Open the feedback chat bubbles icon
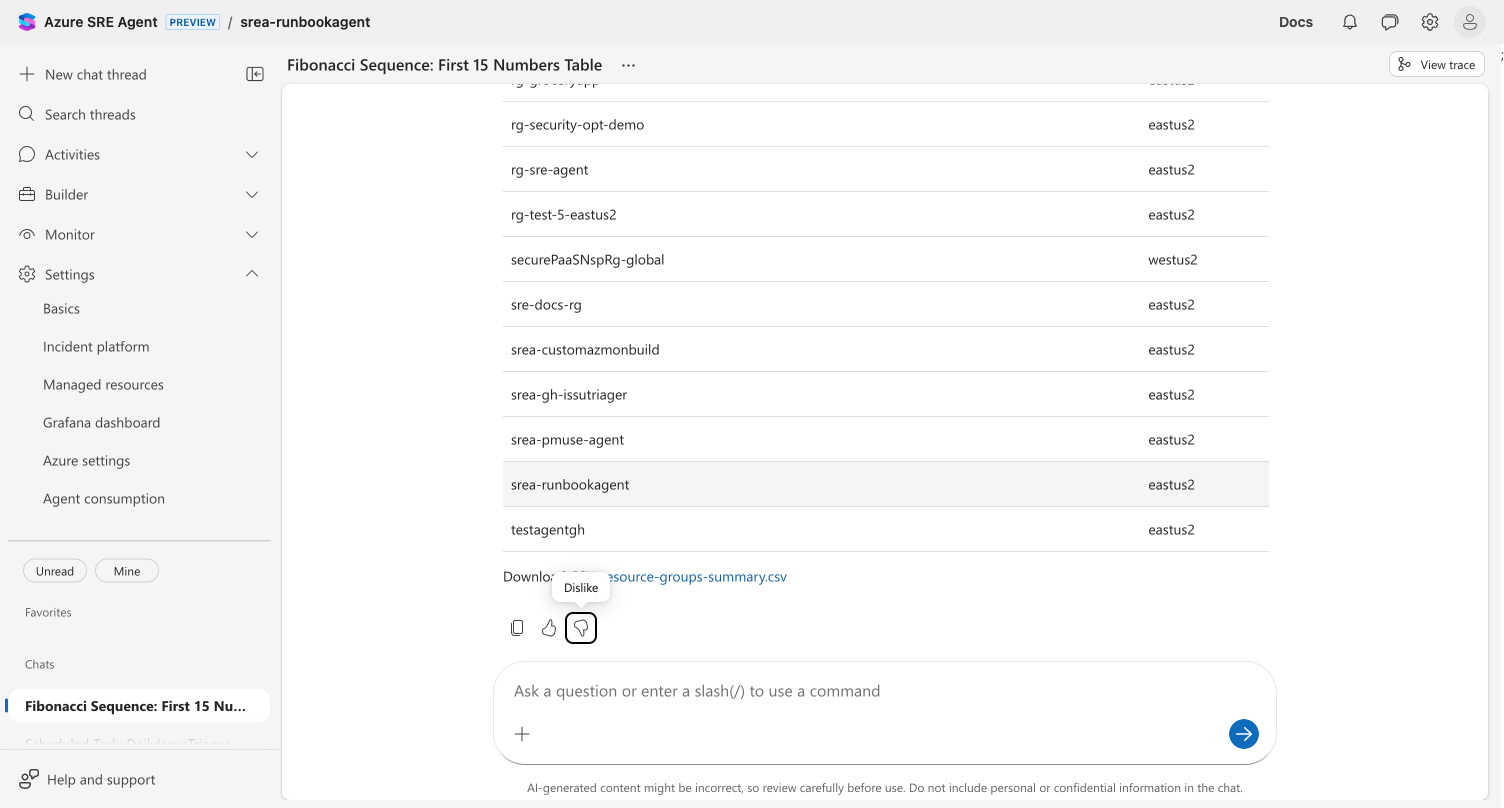The height and width of the screenshot is (808, 1504). pos(1390,22)
